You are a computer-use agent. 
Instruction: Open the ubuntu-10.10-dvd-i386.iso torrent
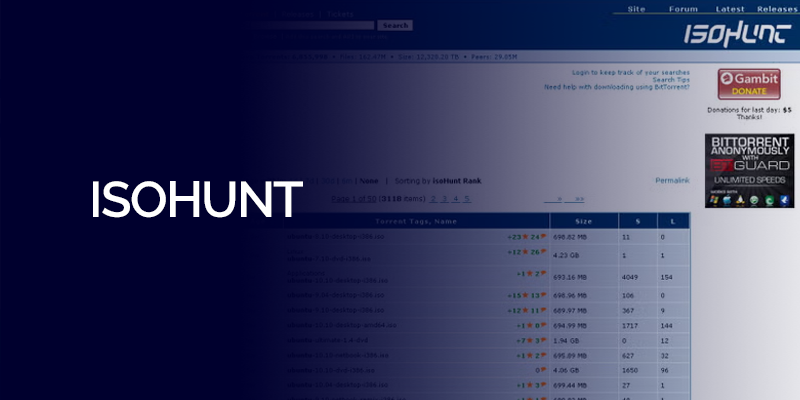click(331, 370)
